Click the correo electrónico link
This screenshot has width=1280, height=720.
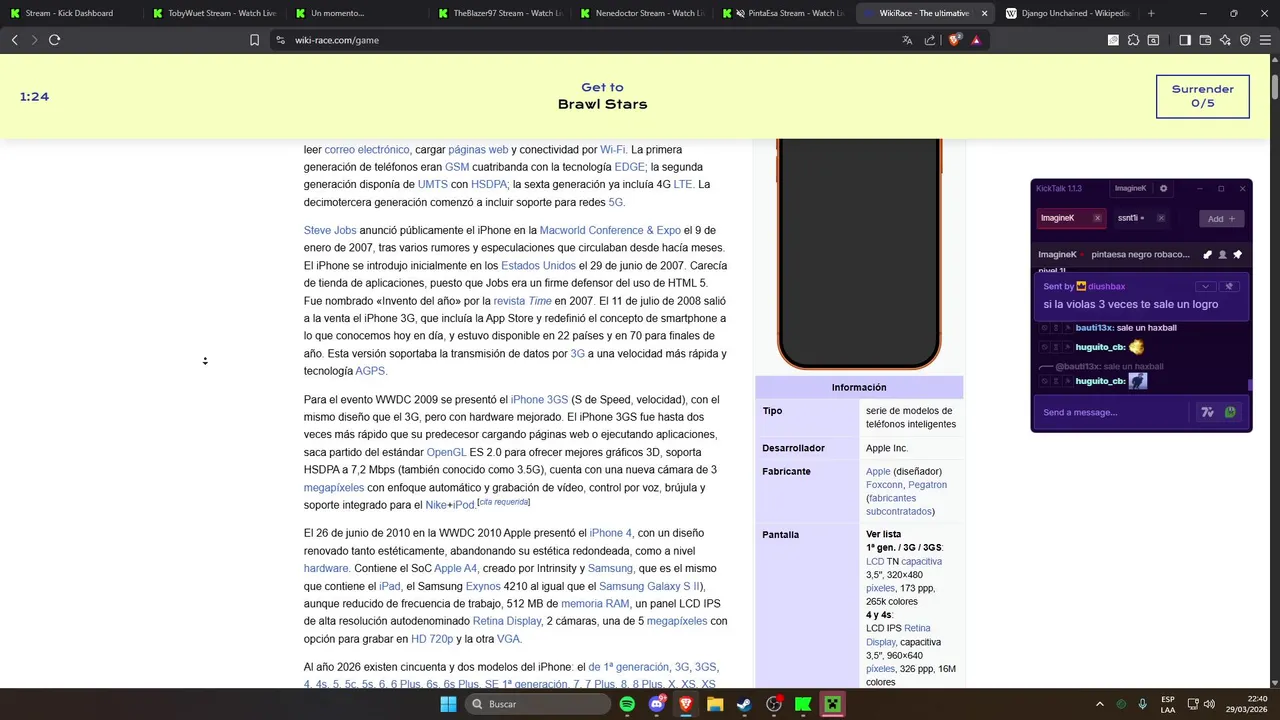tap(367, 149)
